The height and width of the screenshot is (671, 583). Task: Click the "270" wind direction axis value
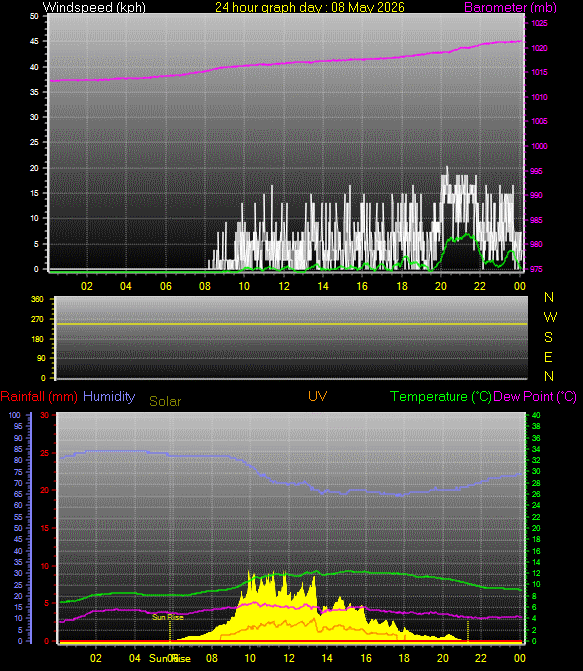pos(37,319)
